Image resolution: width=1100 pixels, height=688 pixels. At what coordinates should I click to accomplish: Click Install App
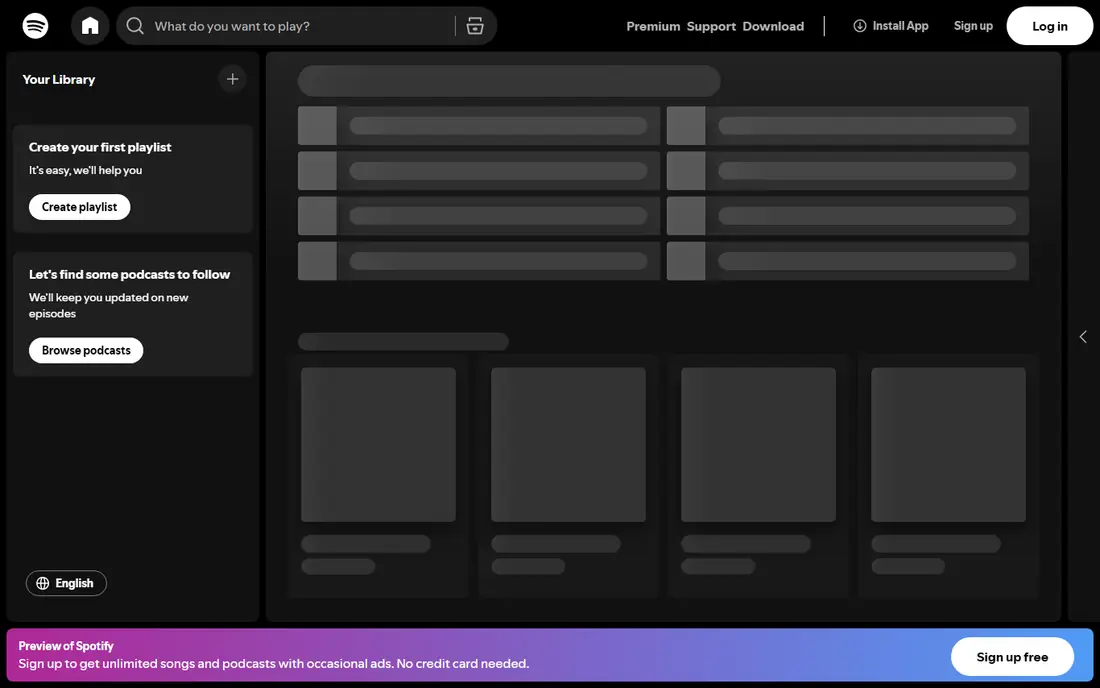pos(890,26)
